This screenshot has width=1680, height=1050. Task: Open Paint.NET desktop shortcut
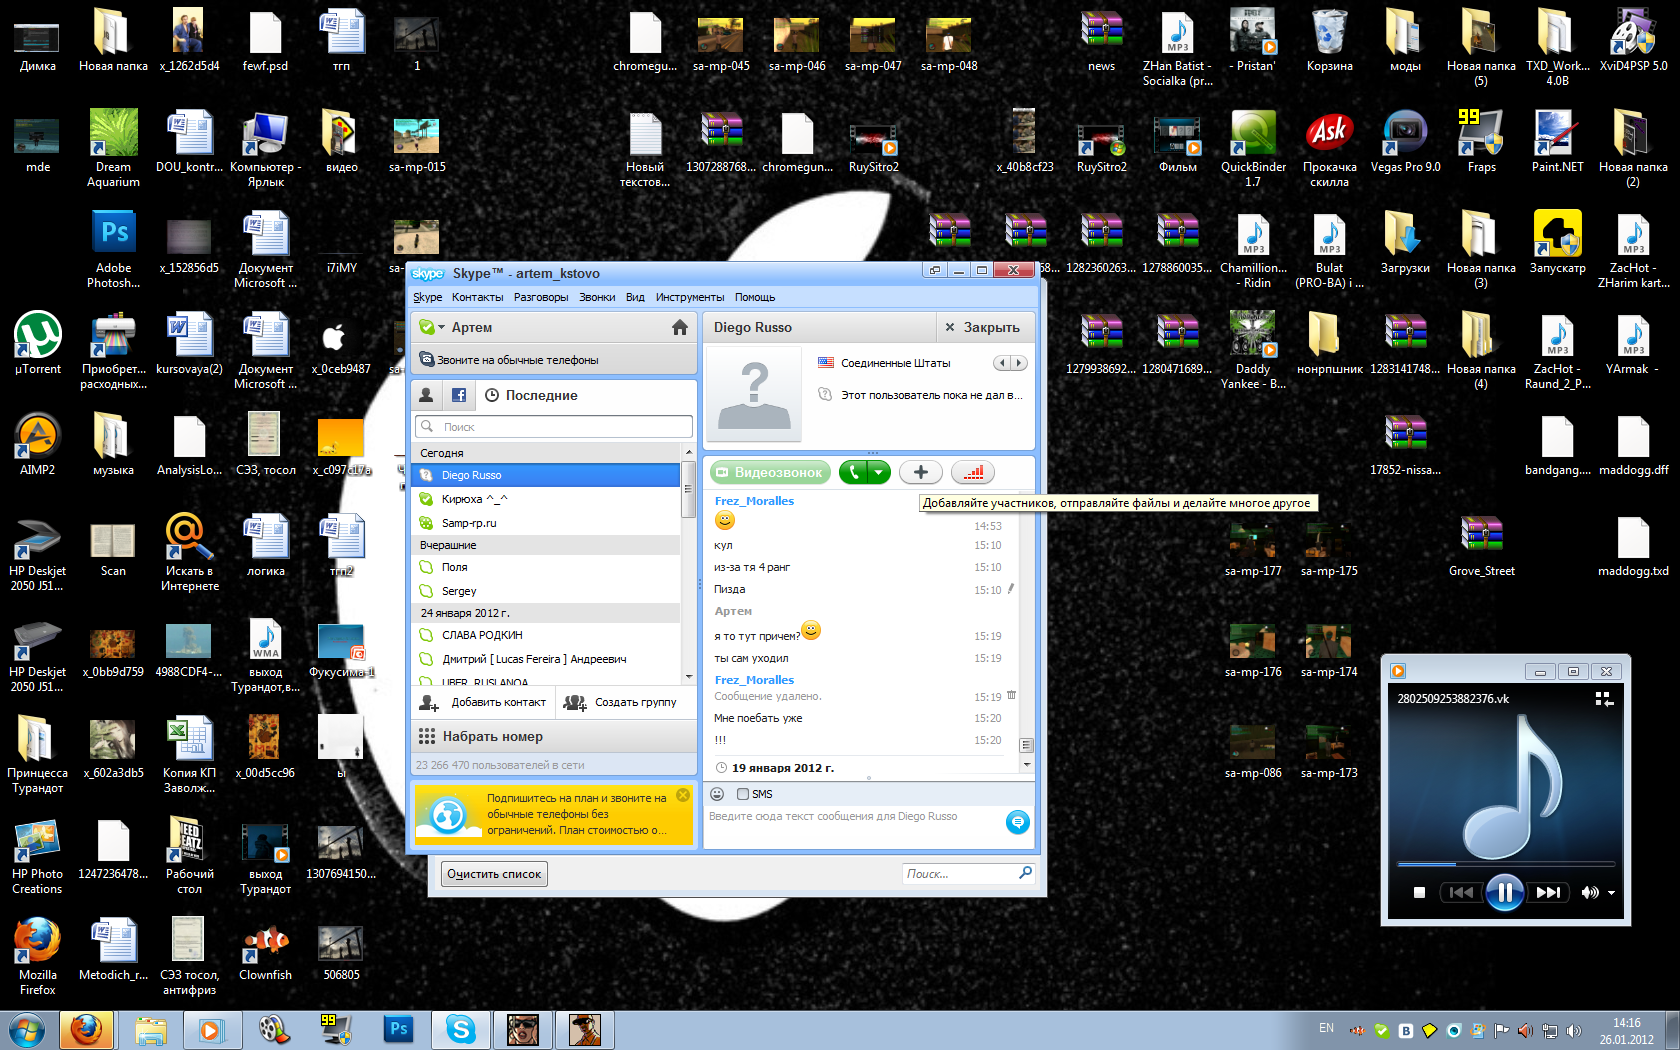pyautogui.click(x=1557, y=141)
